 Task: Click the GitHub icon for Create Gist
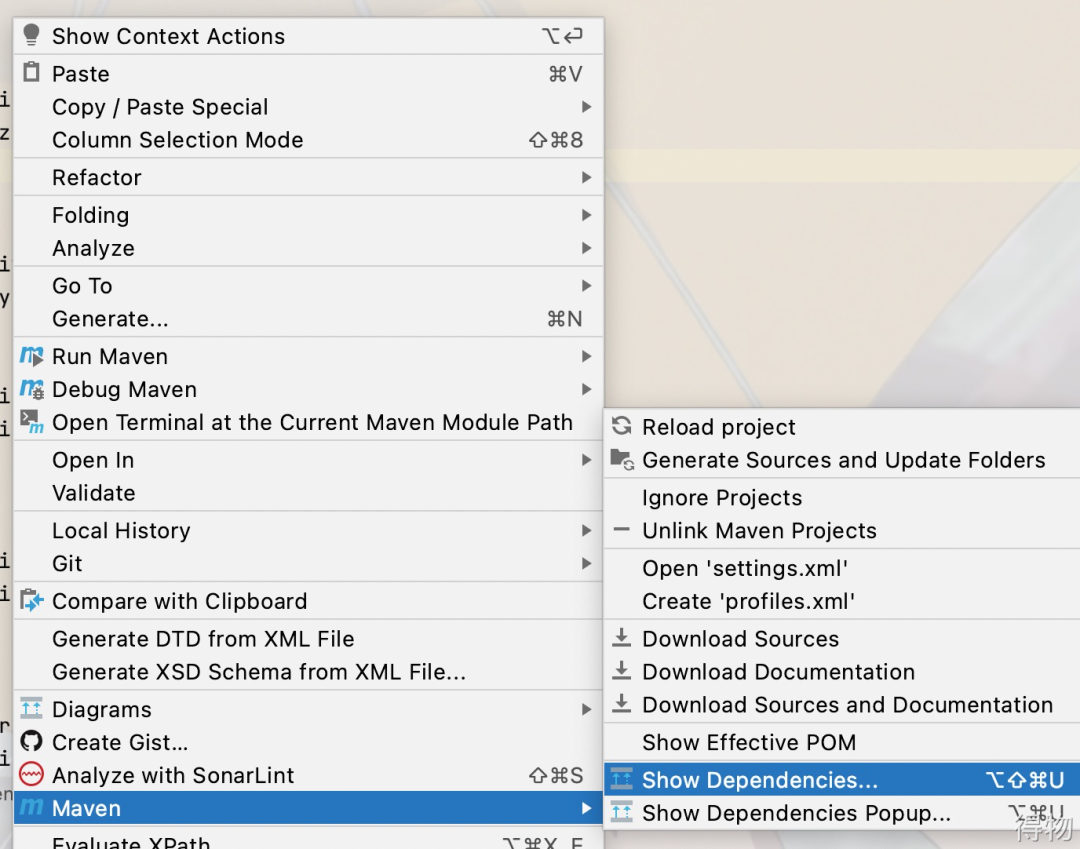(x=32, y=742)
